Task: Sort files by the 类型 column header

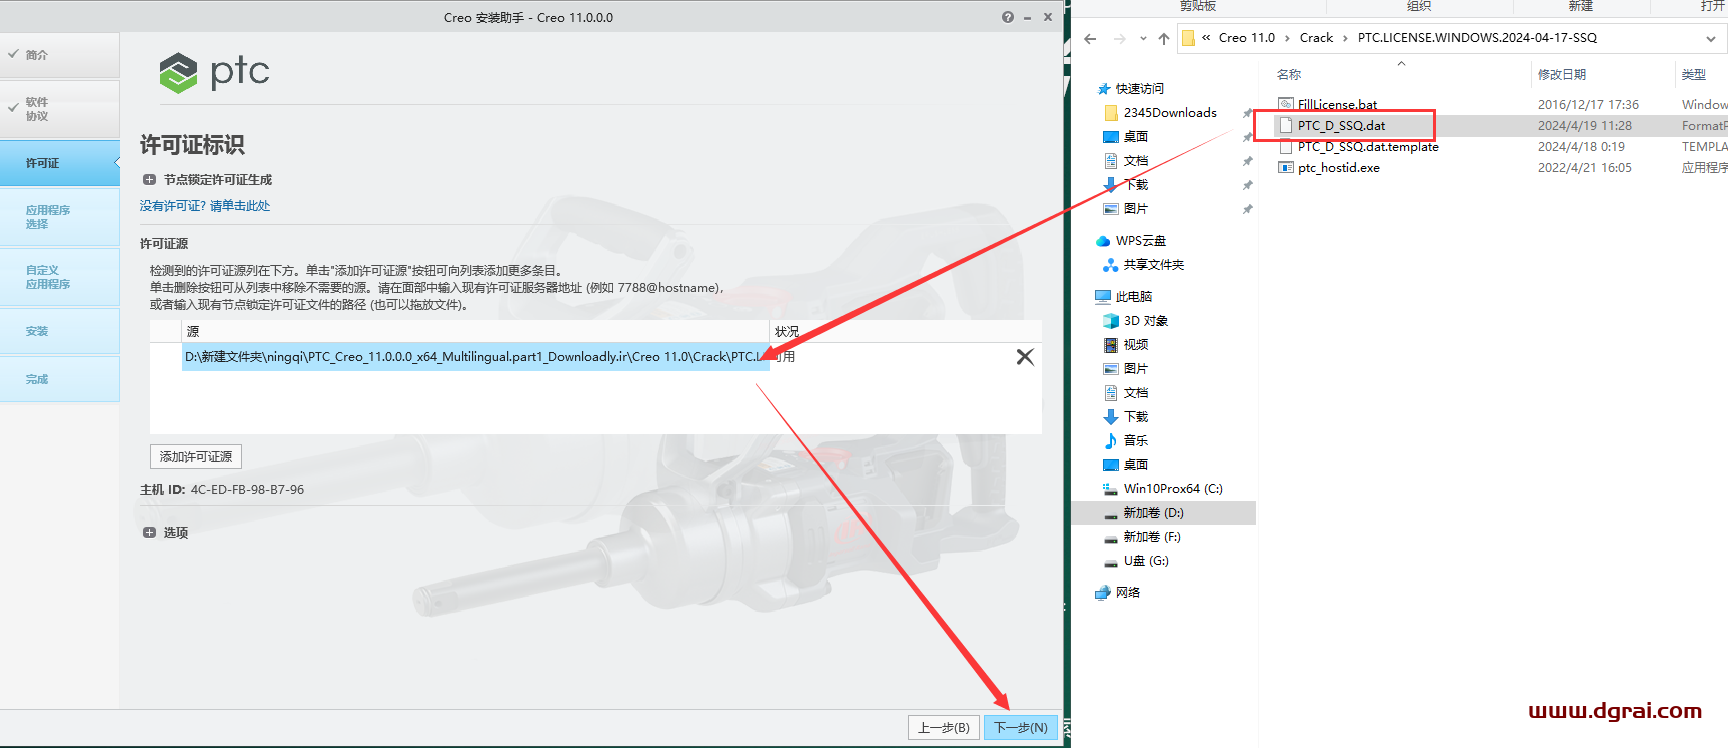Action: [1694, 75]
